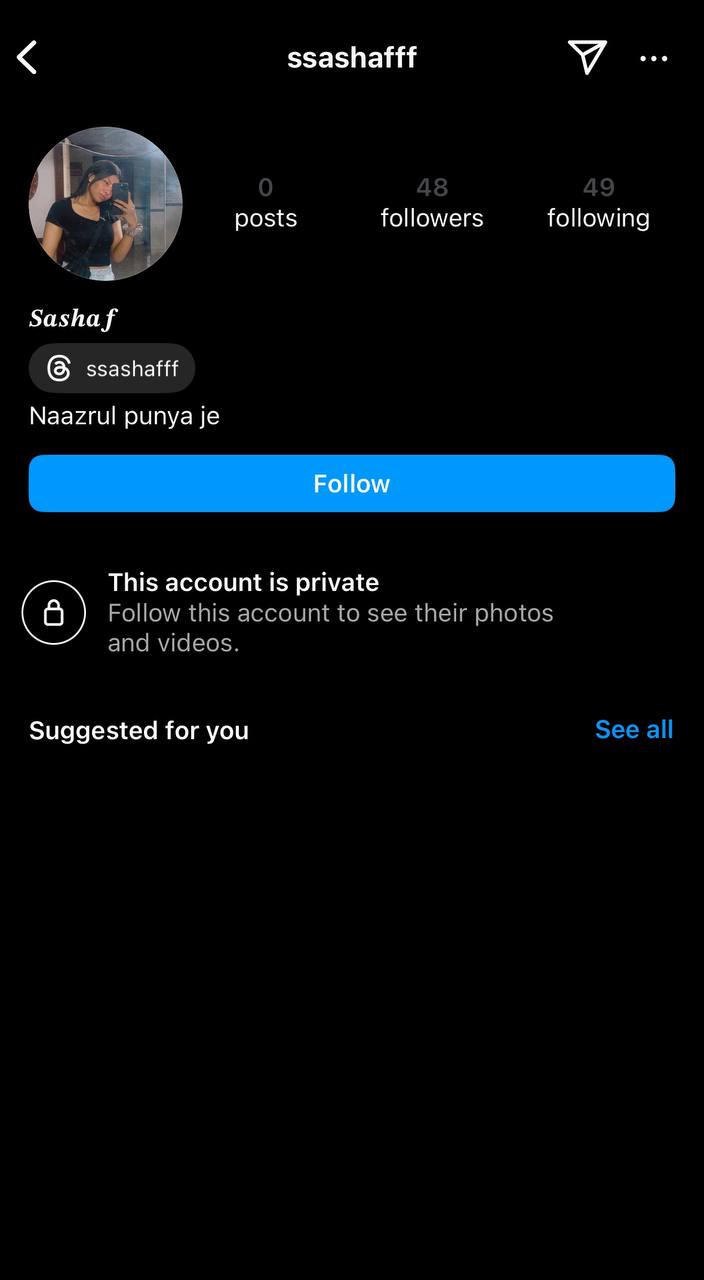Open the following list label
This screenshot has height=1280, width=704.
tap(598, 218)
